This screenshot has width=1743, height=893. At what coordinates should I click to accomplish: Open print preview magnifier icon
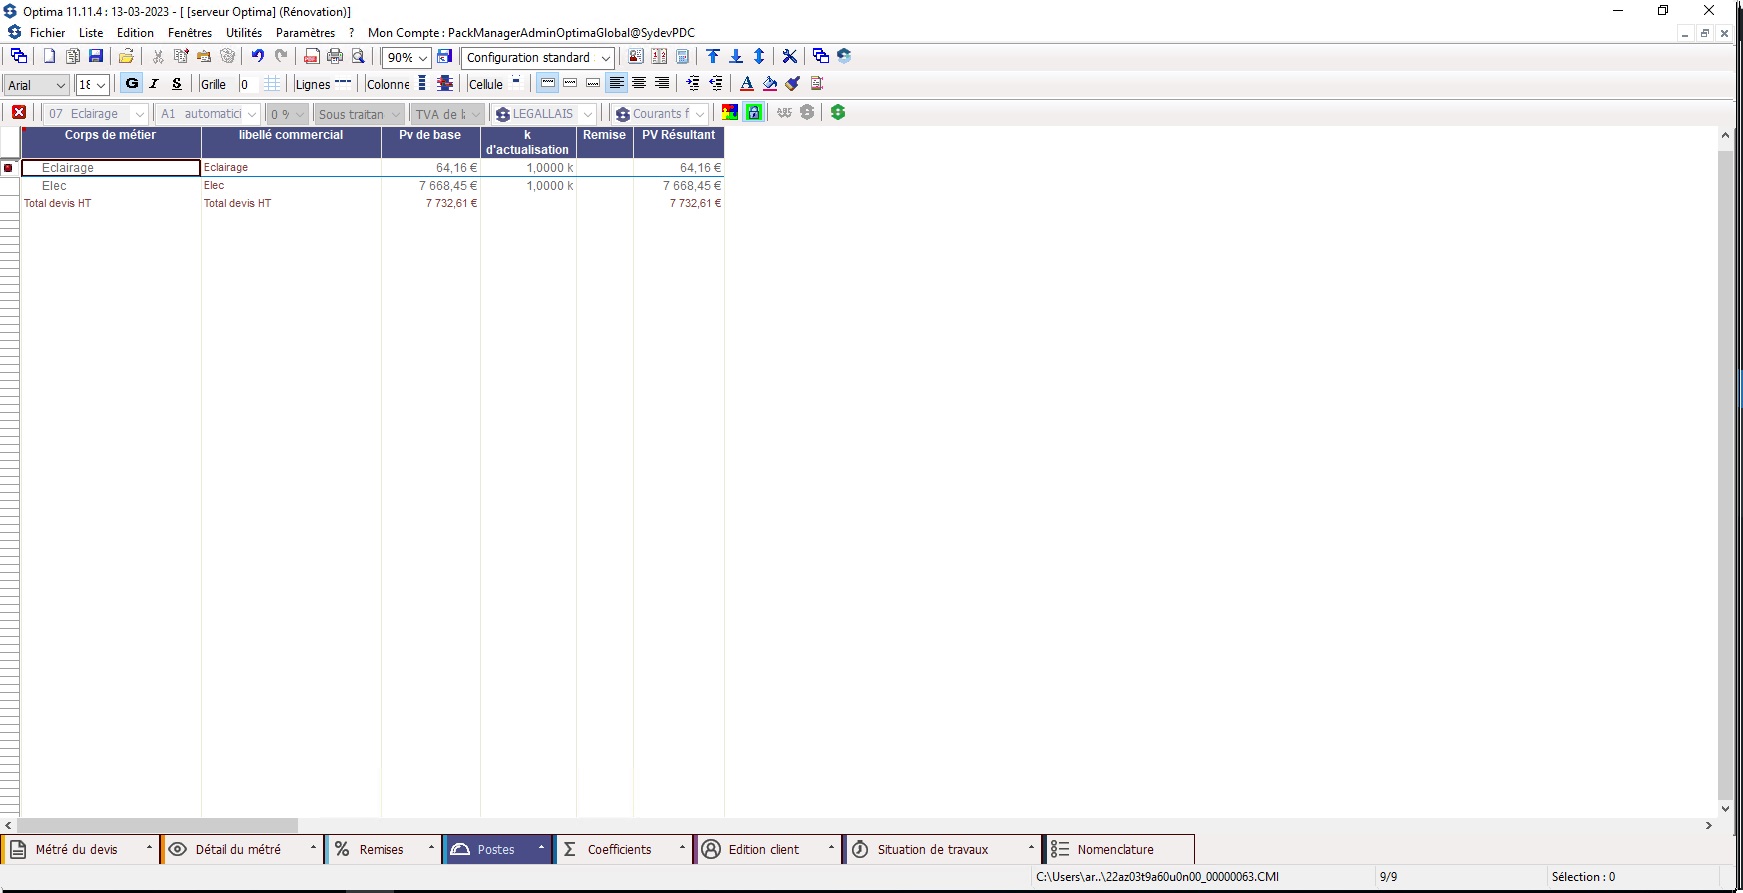tap(358, 57)
